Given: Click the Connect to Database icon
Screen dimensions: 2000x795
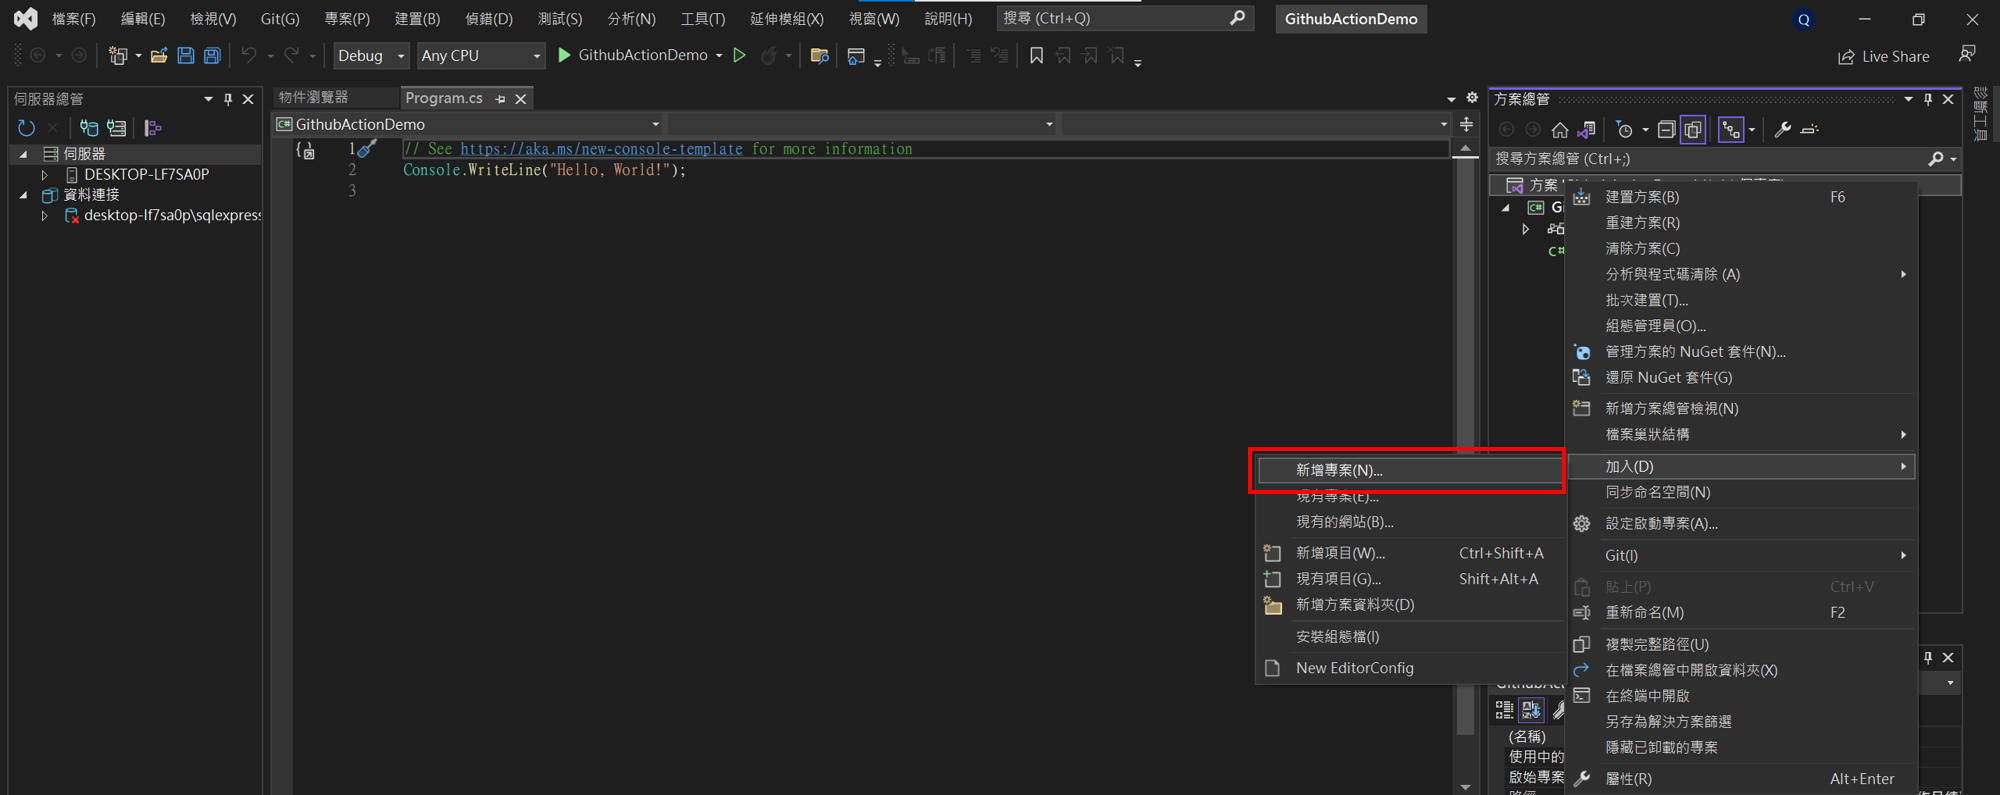Looking at the screenshot, I should tap(89, 128).
